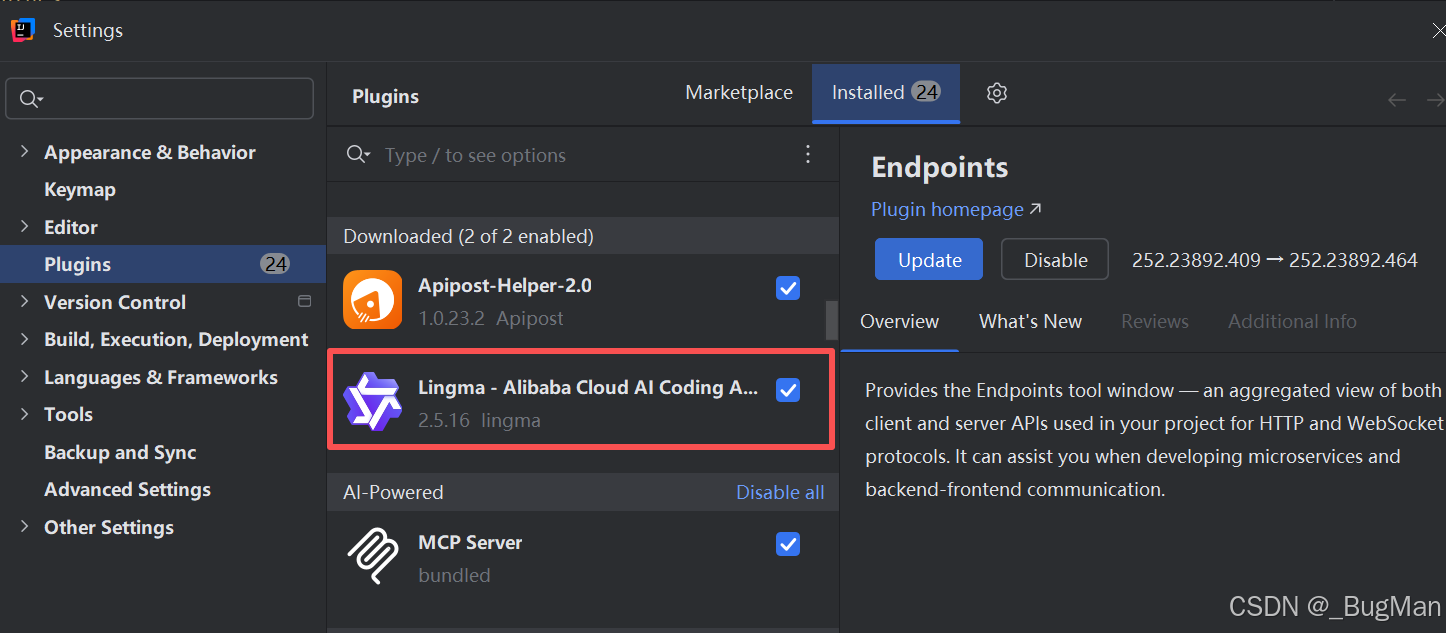Select Keymap in settings tree
This screenshot has height=633, width=1446.
(x=80, y=190)
